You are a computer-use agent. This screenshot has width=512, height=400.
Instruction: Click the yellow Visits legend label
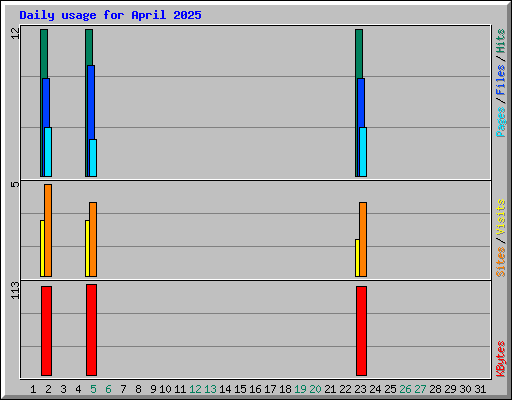tap(500, 218)
